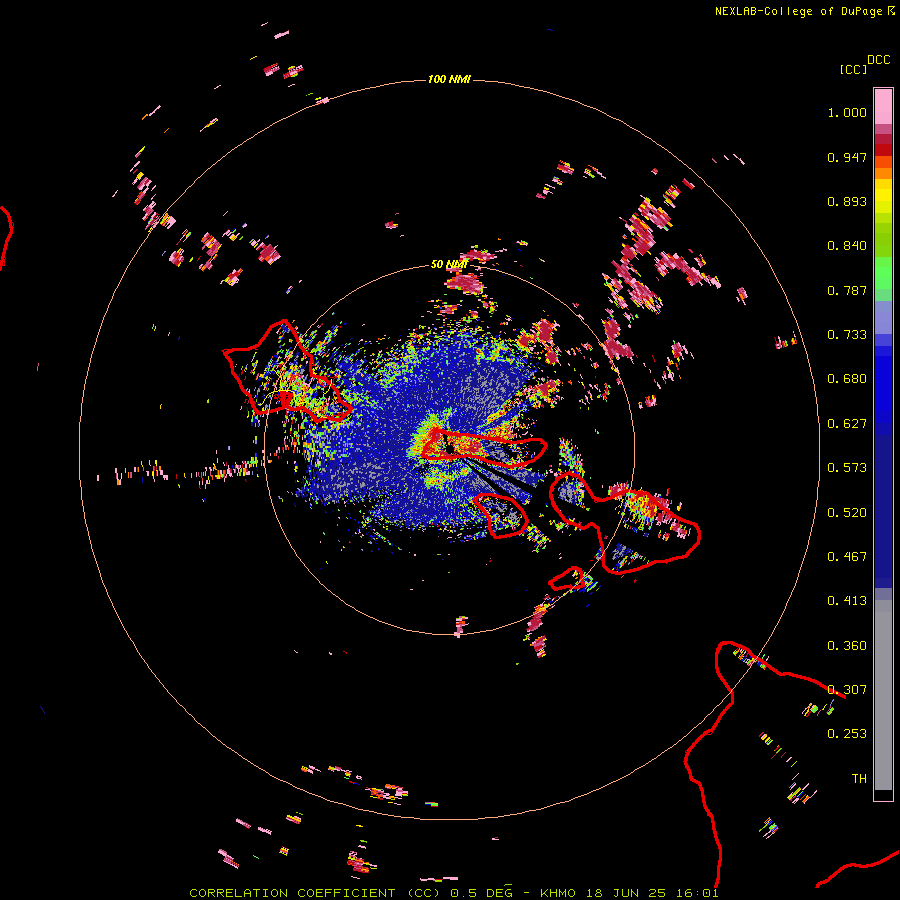
Task: Click the [CC] legend unit label
Action: pos(853,69)
